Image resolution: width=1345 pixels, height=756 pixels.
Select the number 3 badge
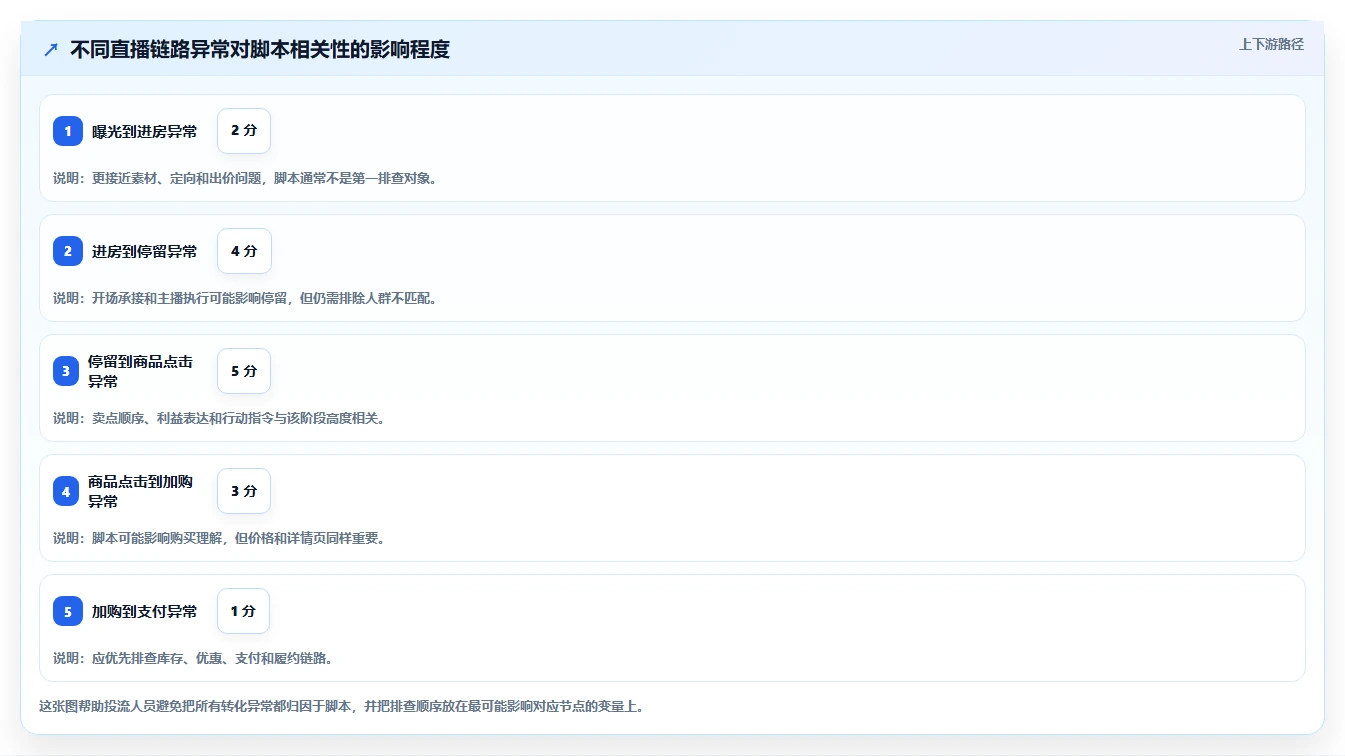(66, 371)
